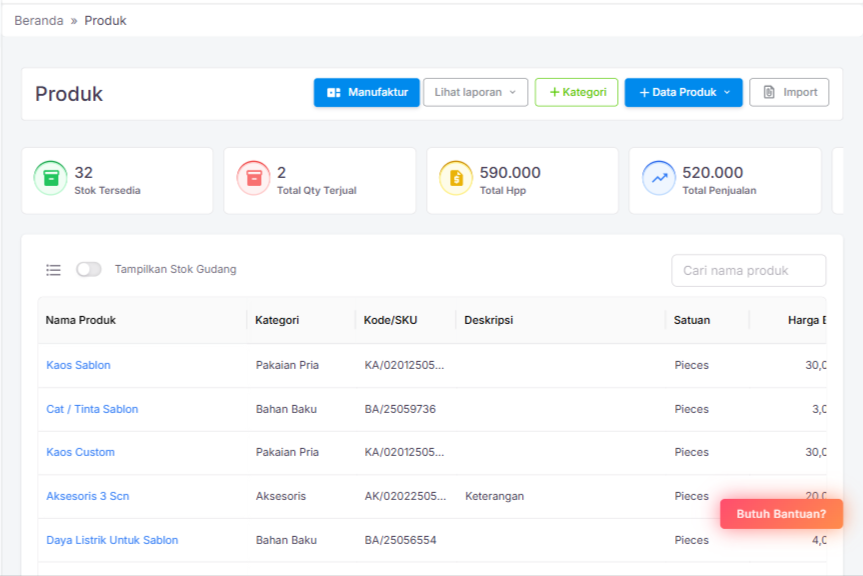Sort by the Nama Produk column header

click(81, 320)
